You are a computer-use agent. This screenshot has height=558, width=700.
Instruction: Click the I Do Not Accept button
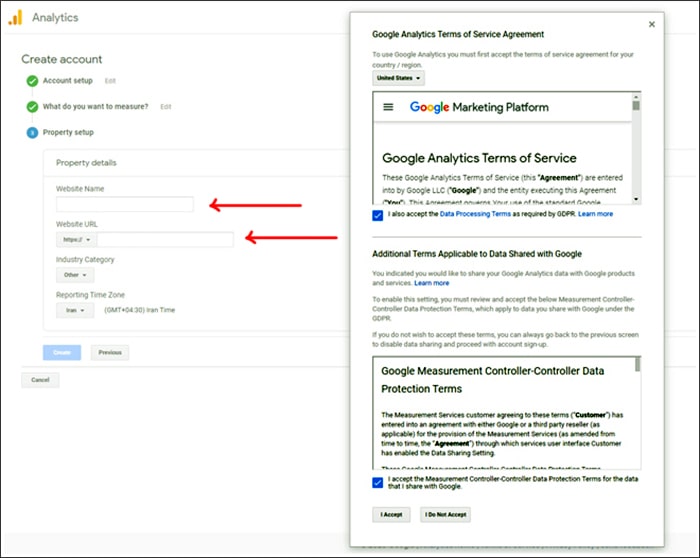click(x=445, y=515)
